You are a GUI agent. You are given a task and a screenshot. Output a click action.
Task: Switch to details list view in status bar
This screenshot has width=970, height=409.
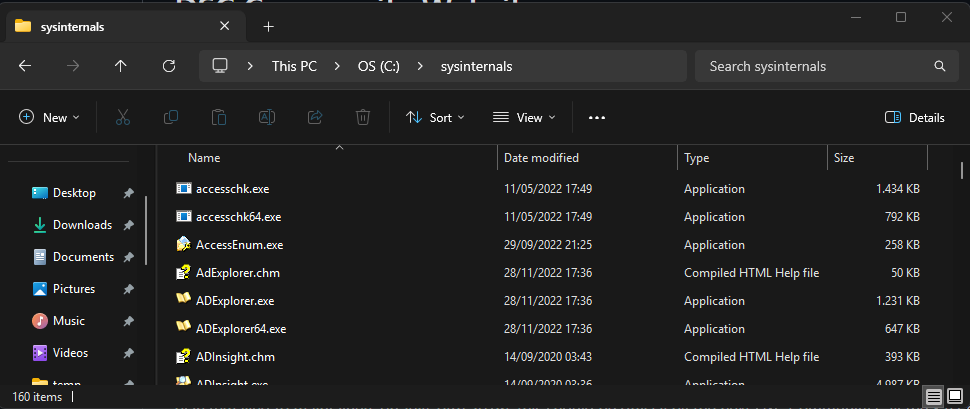click(x=934, y=395)
